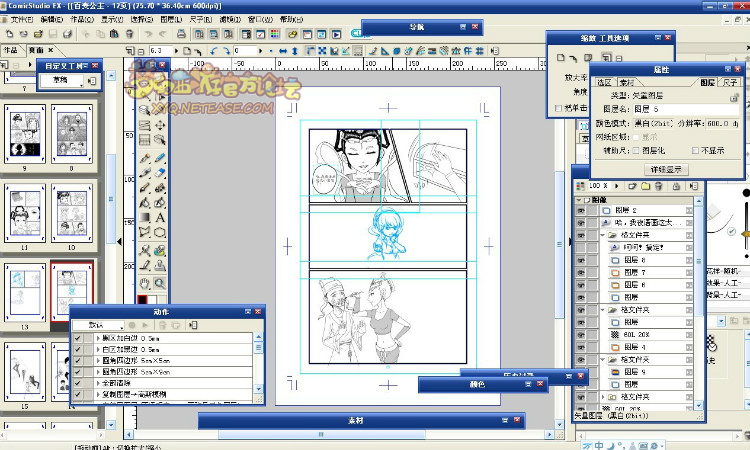This screenshot has width=750, height=450.
Task: Click the new layer icon in layers panel
Action: coord(632,186)
